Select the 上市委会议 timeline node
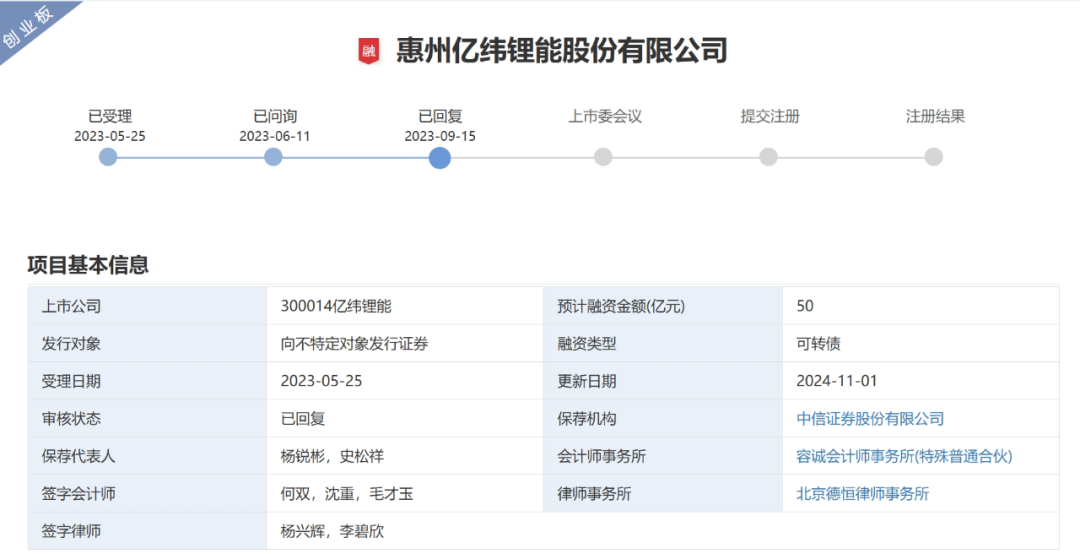This screenshot has height=554, width=1080. (x=603, y=157)
